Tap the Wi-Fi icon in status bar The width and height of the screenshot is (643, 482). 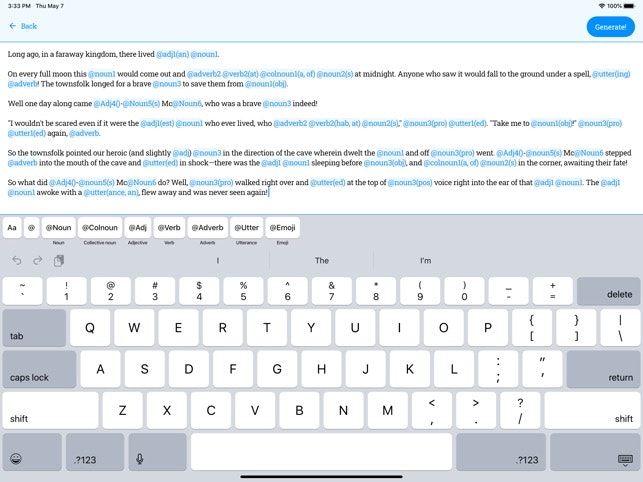(x=602, y=6)
